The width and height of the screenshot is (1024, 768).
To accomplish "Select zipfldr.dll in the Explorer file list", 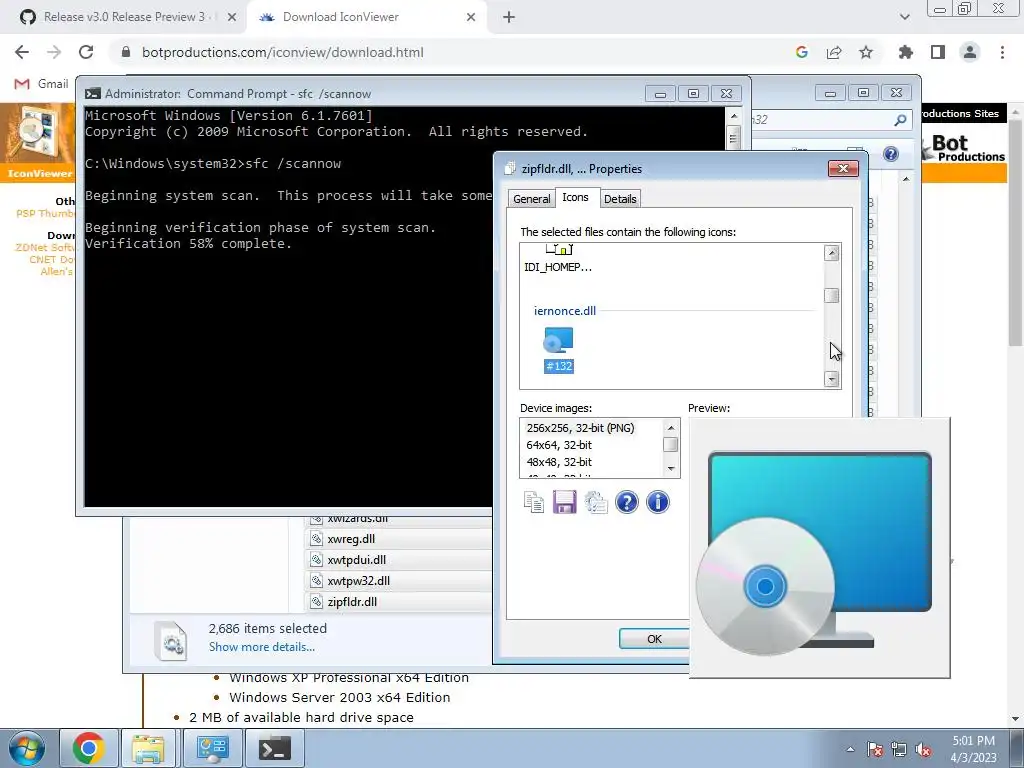I will (x=352, y=601).
